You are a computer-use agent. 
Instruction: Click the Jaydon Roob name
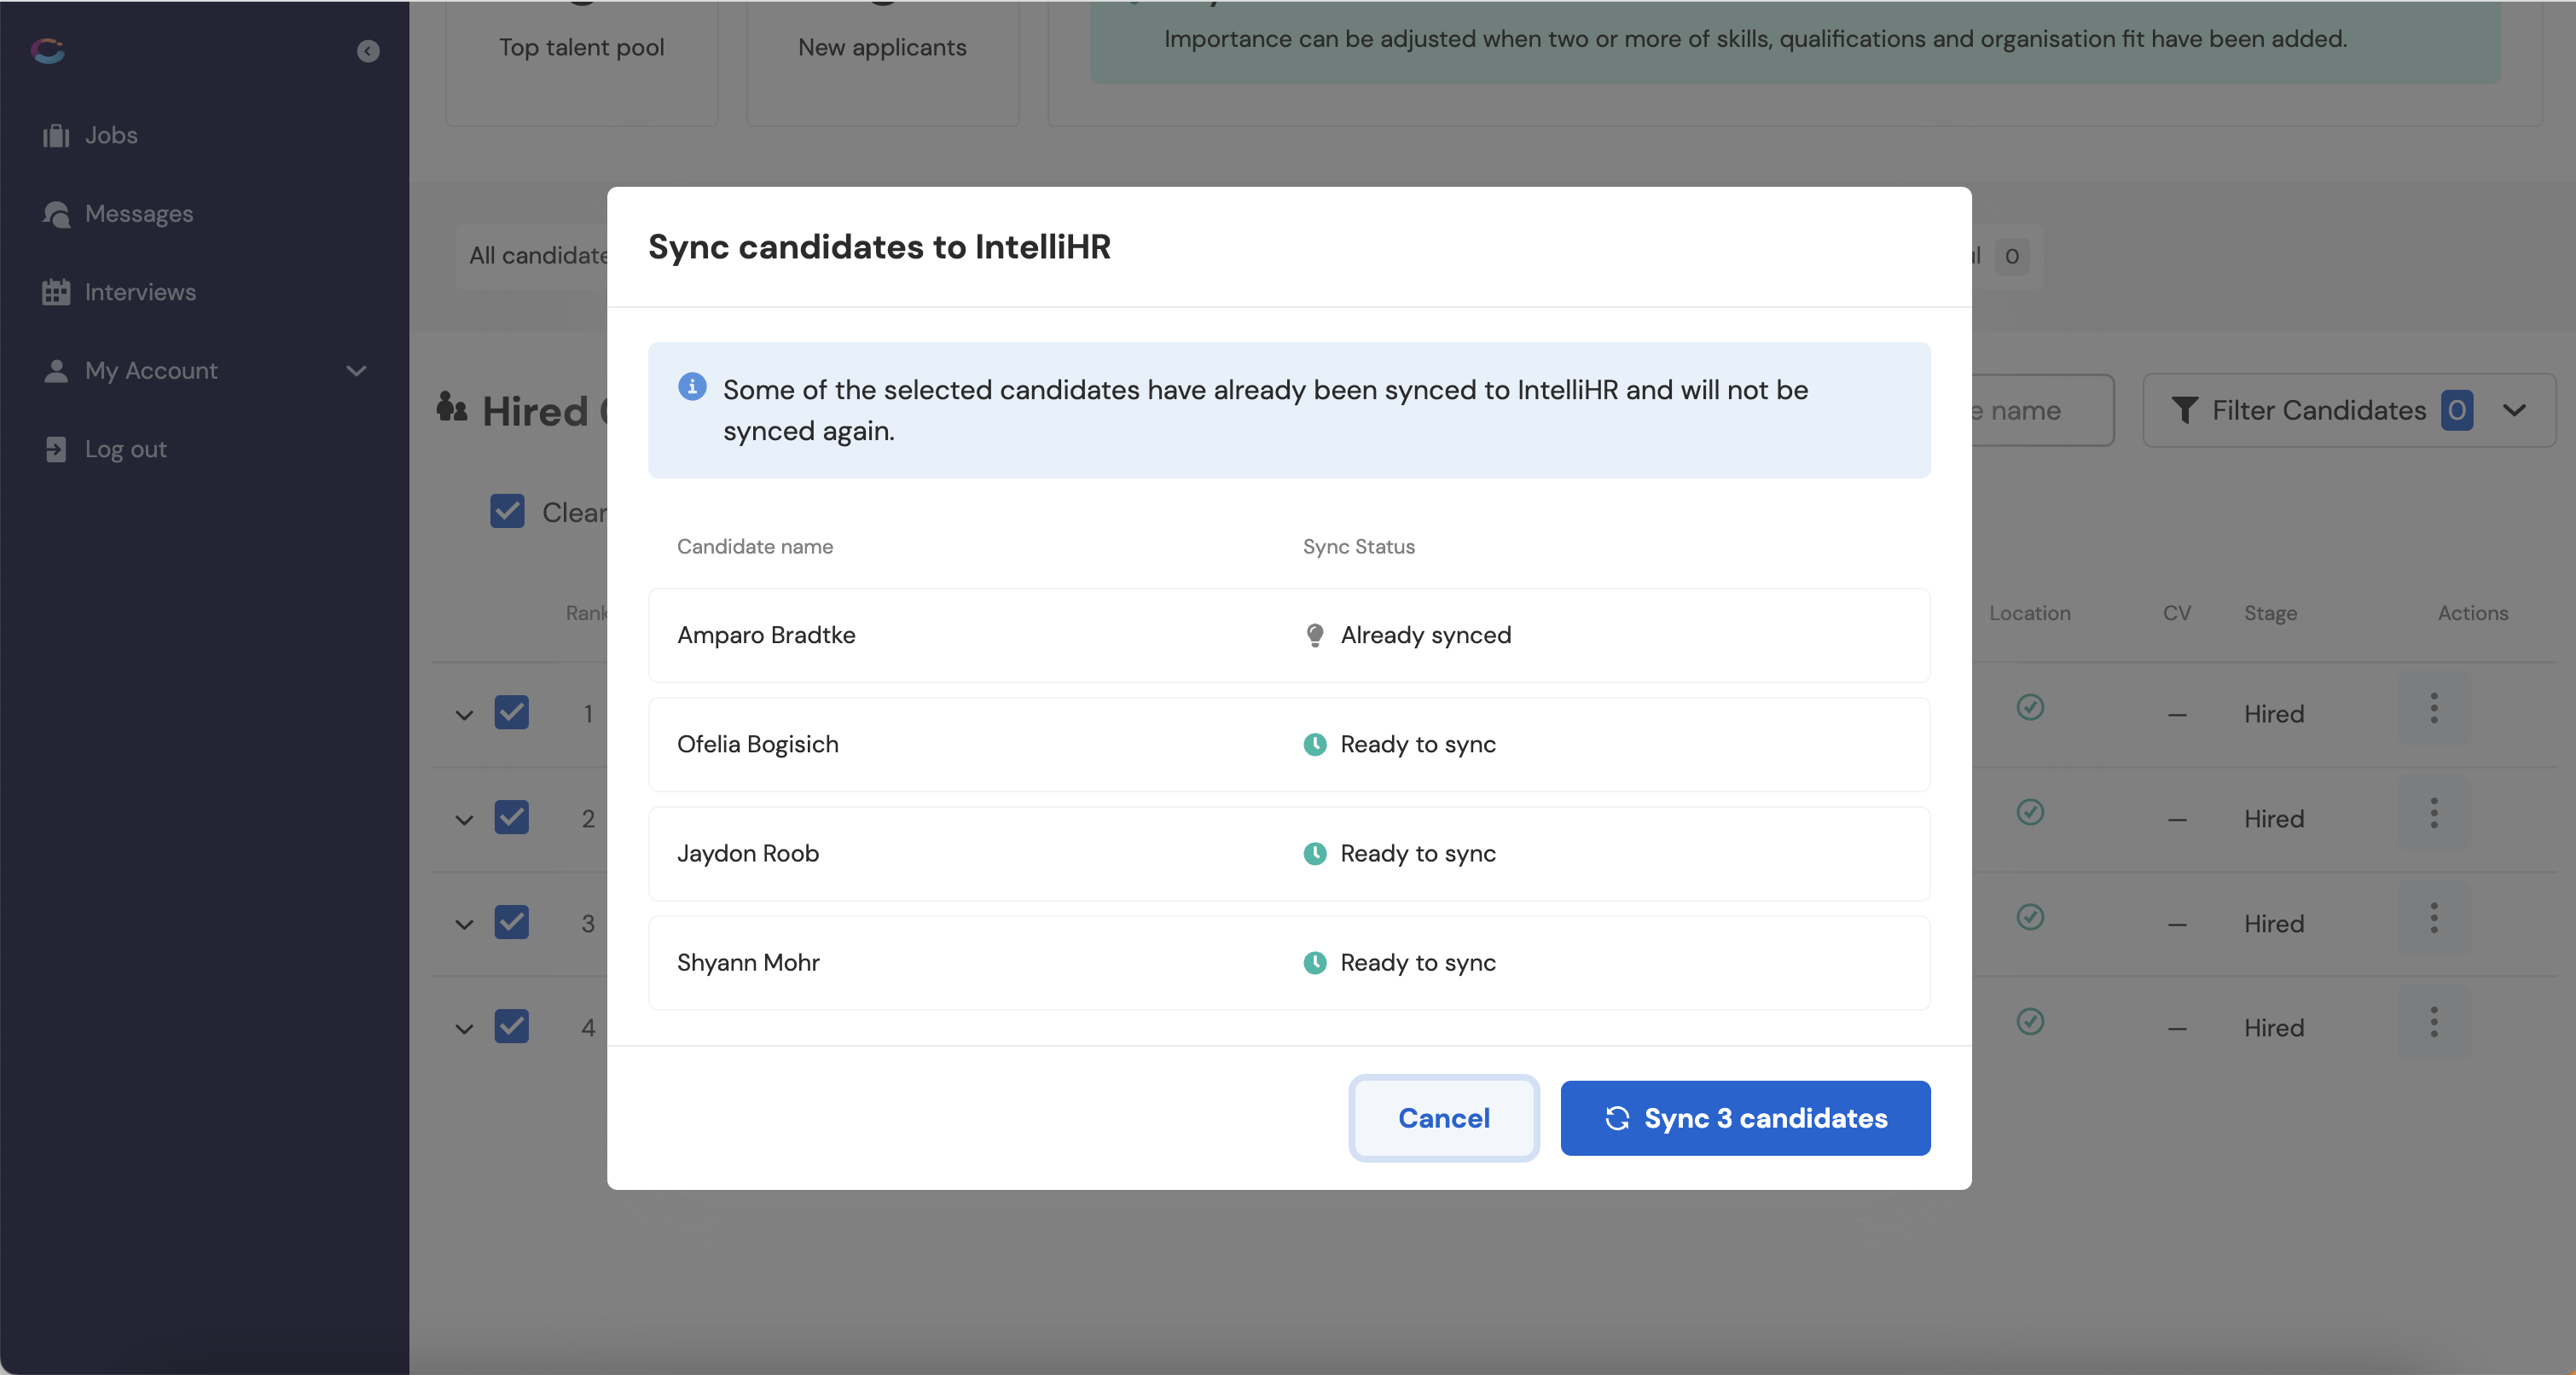(747, 853)
